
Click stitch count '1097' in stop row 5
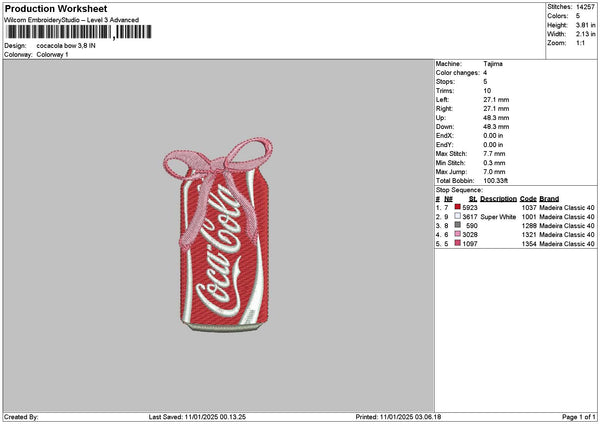[470, 243]
